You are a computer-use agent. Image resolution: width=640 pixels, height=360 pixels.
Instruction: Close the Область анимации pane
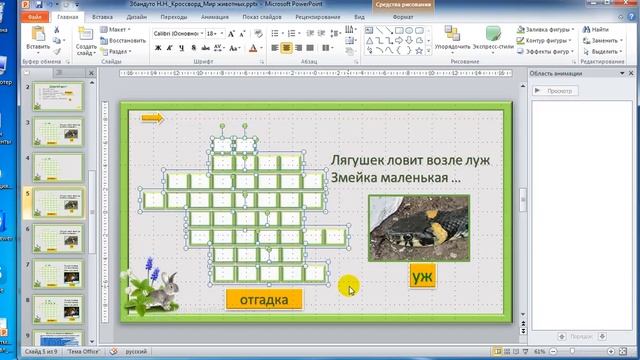point(631,73)
